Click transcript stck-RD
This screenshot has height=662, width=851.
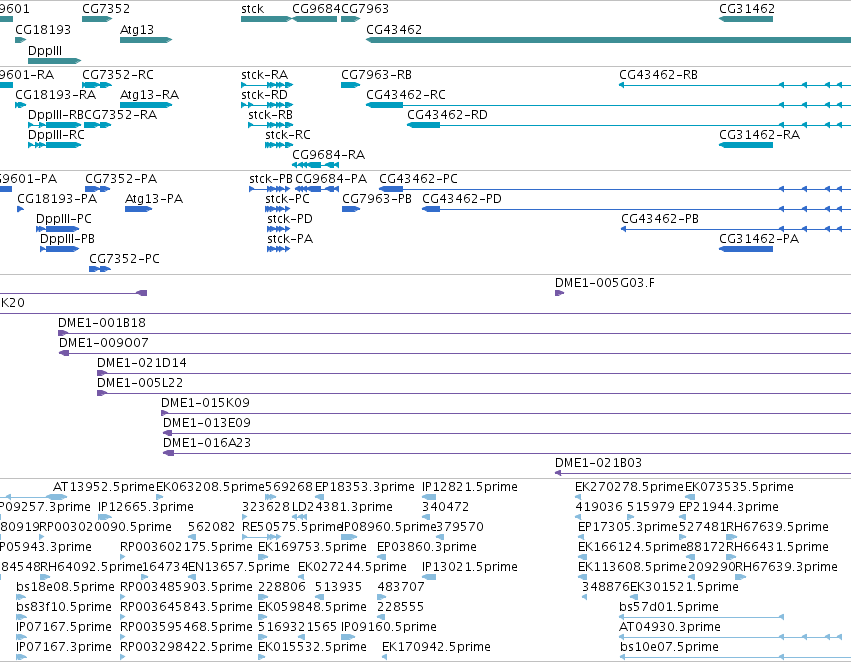pyautogui.click(x=267, y=105)
